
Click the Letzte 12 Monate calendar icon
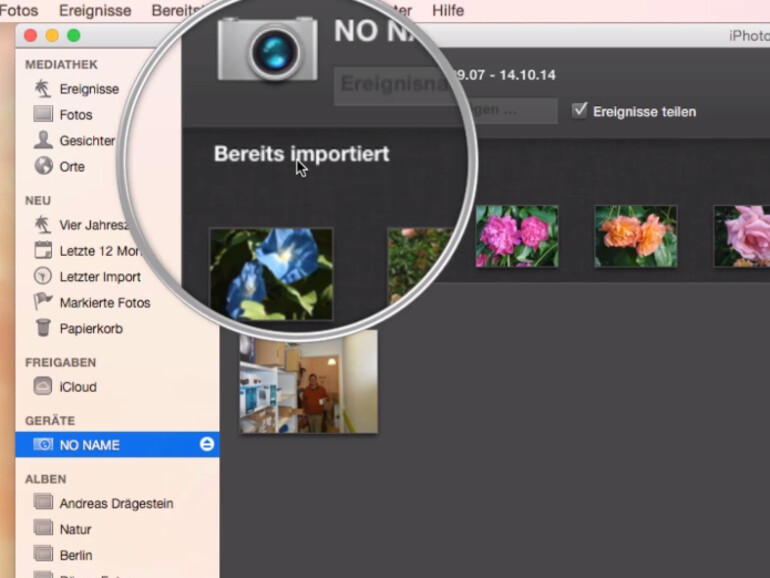(x=43, y=250)
